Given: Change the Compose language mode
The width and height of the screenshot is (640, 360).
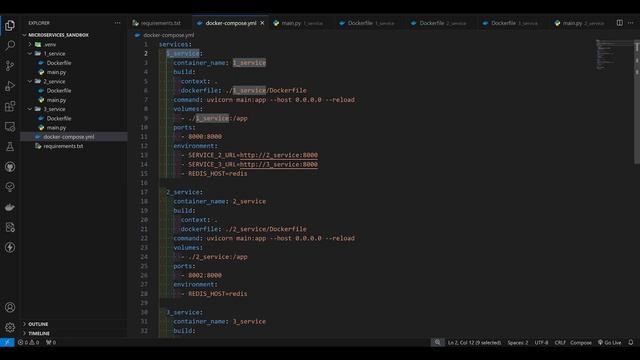Looking at the screenshot, I should (x=581, y=342).
